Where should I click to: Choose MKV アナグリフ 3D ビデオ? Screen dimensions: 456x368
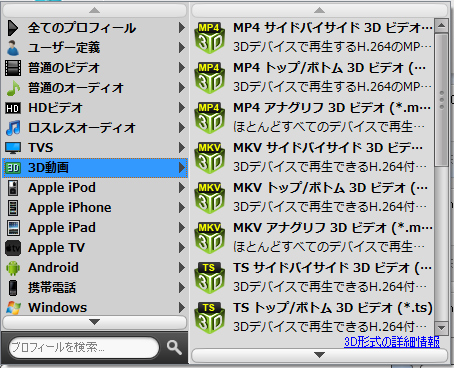313,238
